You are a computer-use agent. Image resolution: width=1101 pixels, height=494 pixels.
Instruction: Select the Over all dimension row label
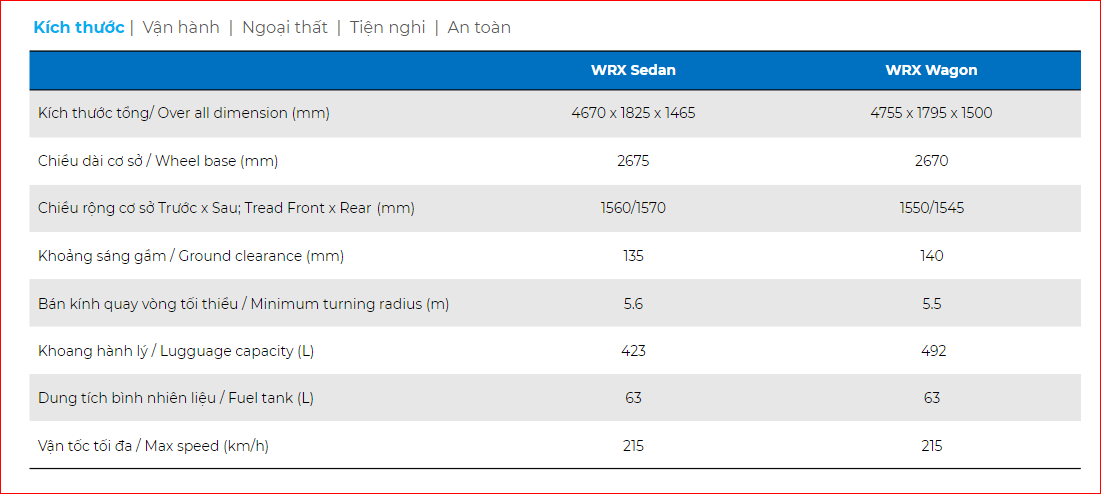tap(184, 113)
